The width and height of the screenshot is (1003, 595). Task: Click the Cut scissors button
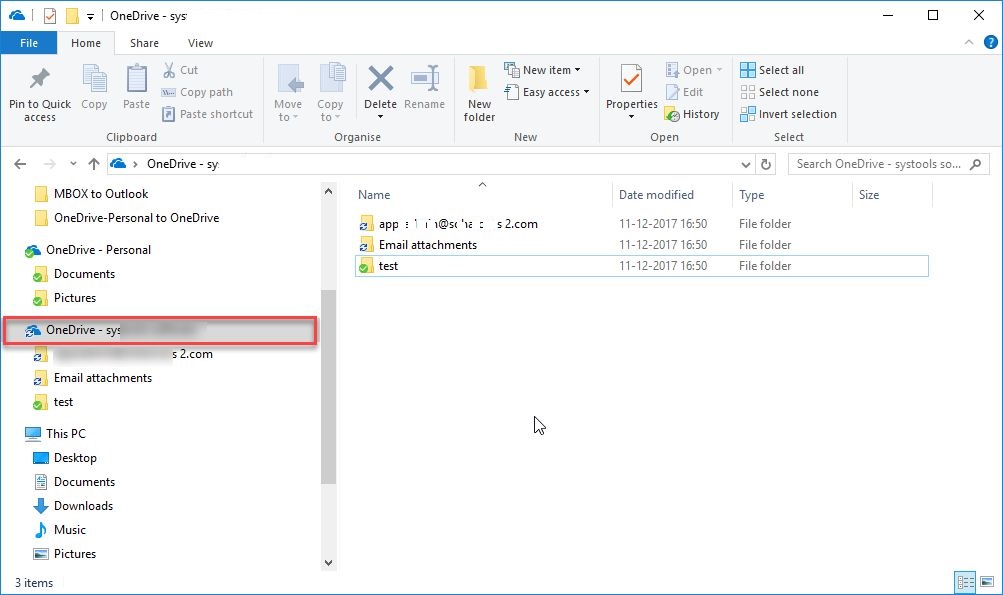pos(180,70)
